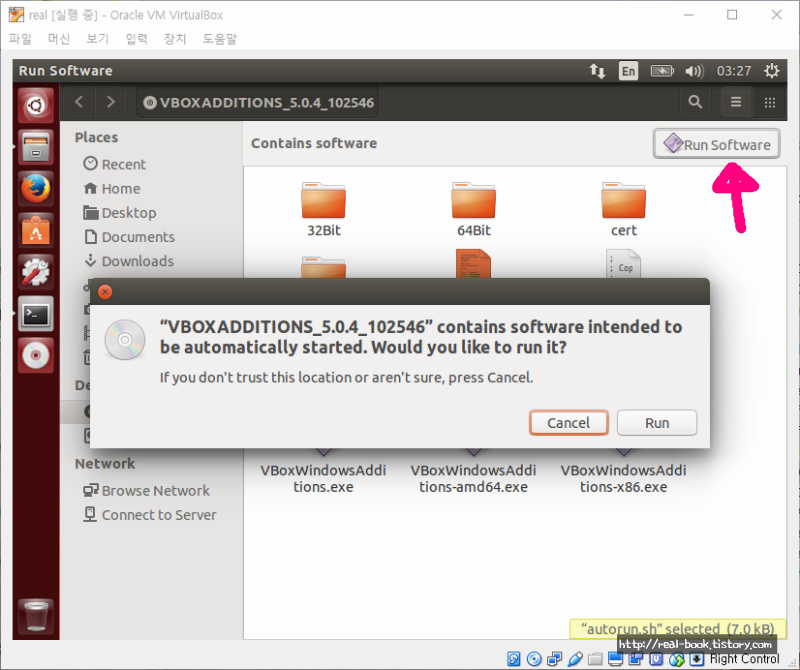The width and height of the screenshot is (800, 670).
Task: Select Desktop in Places sidebar
Action: click(119, 212)
